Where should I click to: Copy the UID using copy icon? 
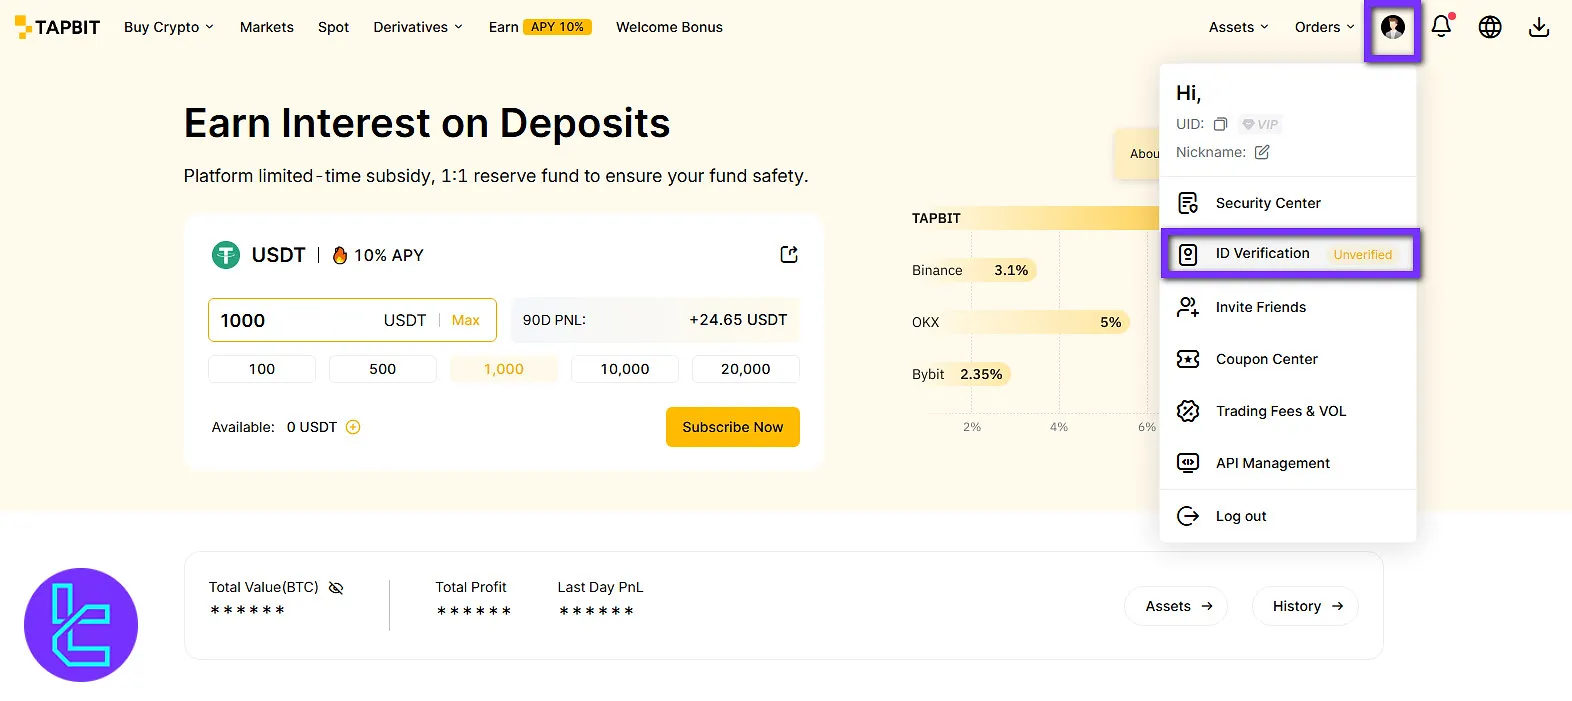point(1220,124)
